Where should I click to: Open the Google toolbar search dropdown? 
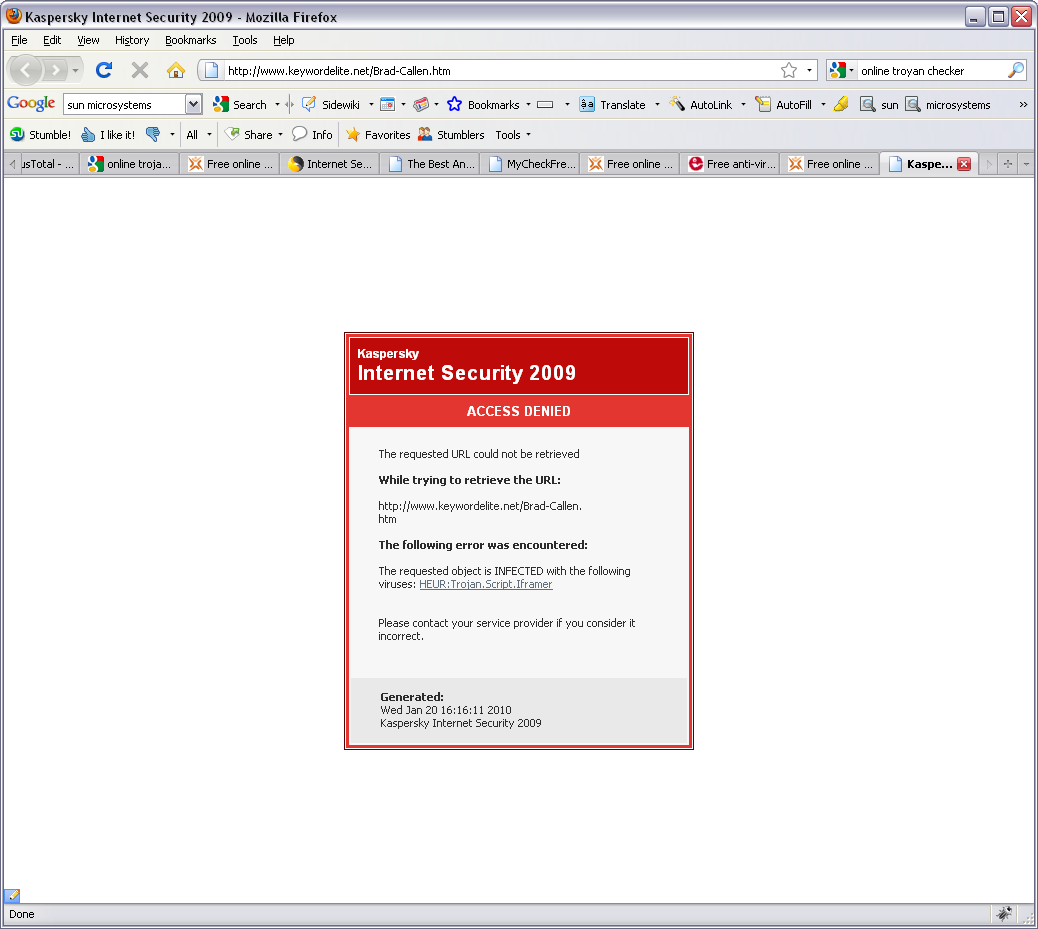click(x=193, y=104)
